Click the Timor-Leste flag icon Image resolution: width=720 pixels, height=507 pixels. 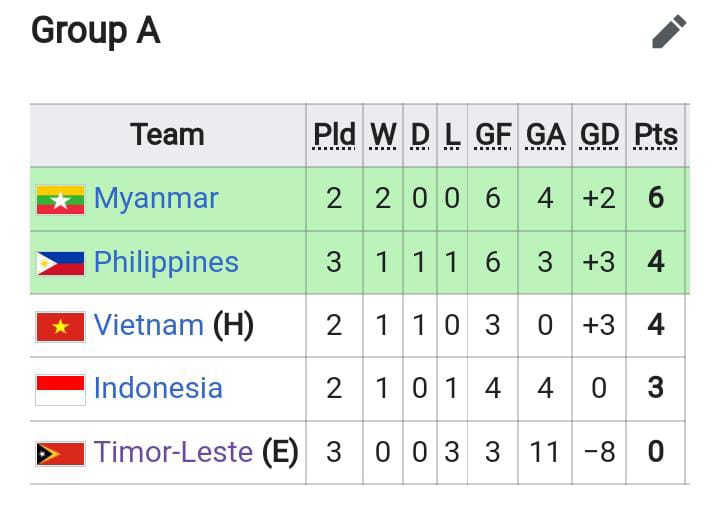tap(60, 453)
